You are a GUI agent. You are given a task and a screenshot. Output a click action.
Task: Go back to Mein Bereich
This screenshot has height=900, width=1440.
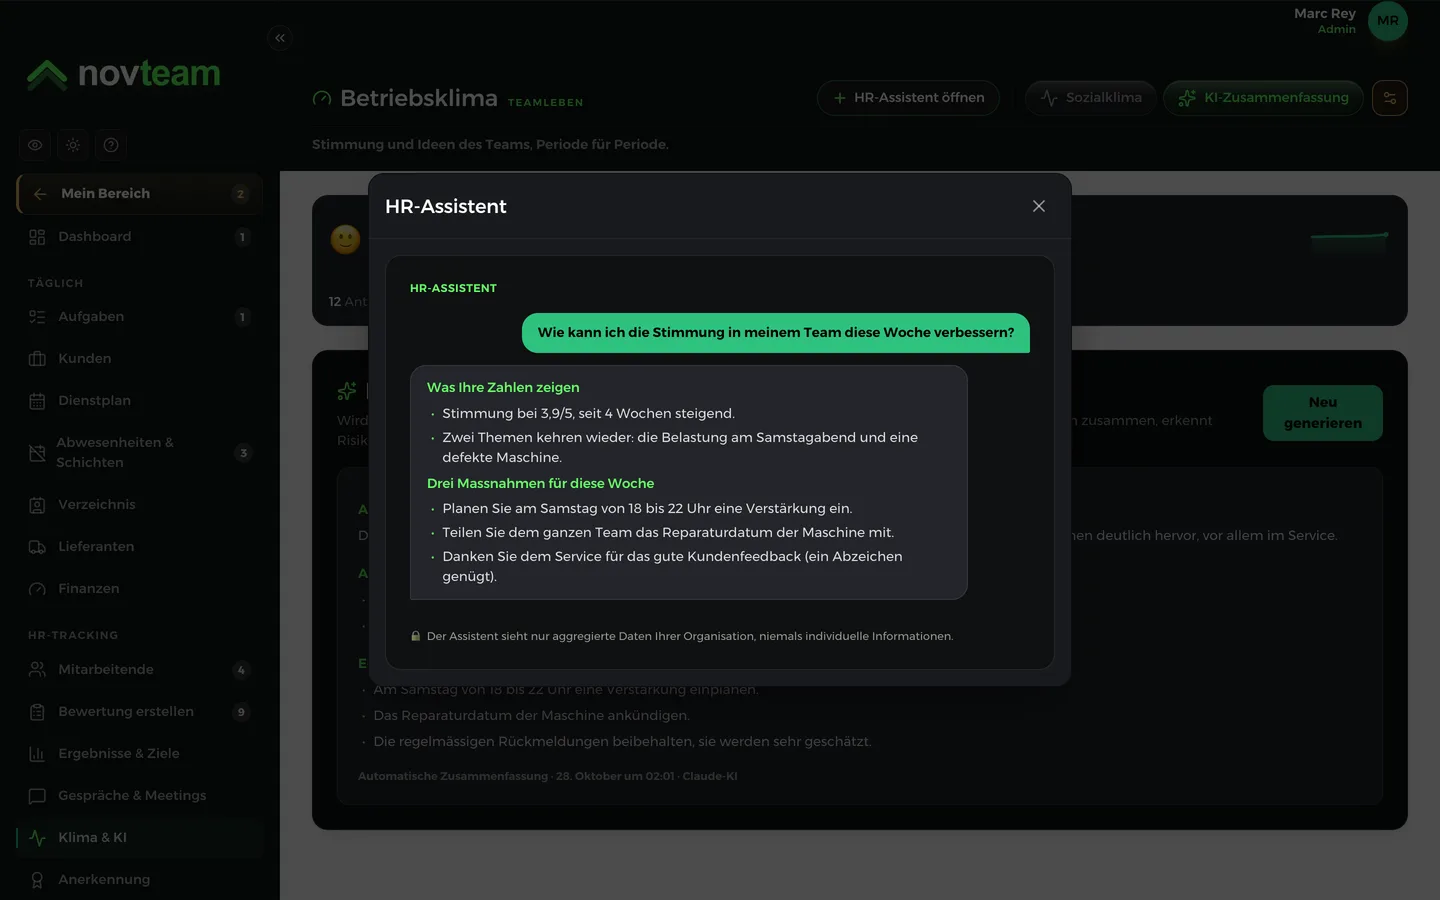[x=140, y=194]
